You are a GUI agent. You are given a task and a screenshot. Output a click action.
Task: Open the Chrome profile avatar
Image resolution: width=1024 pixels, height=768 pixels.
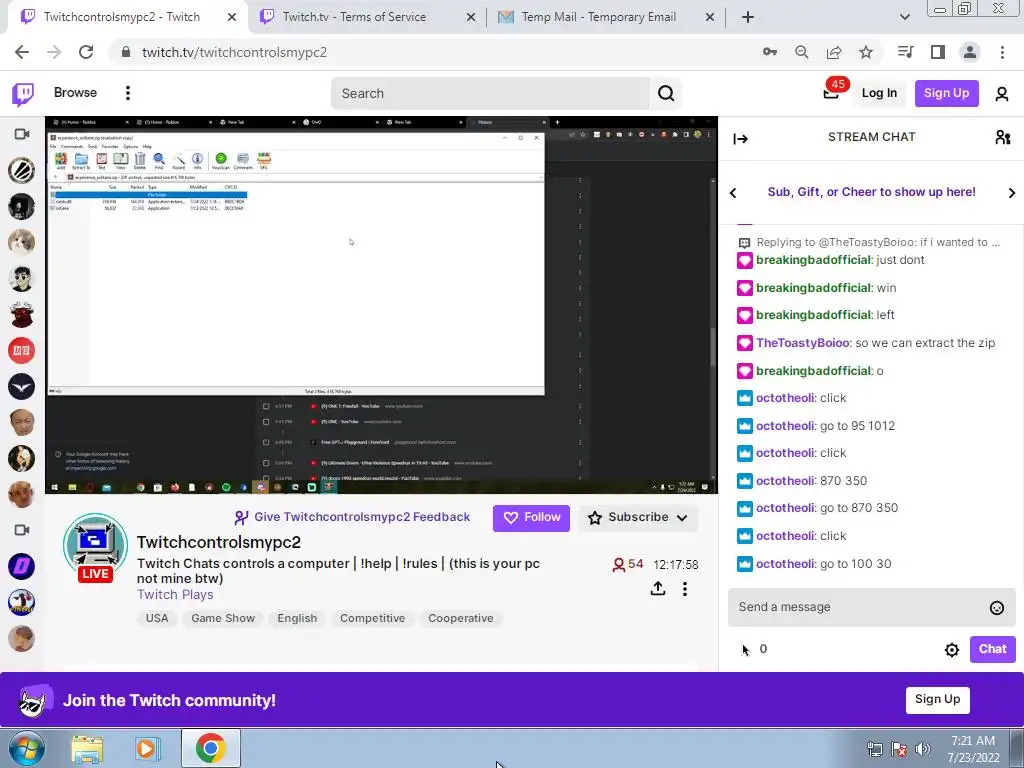click(970, 52)
